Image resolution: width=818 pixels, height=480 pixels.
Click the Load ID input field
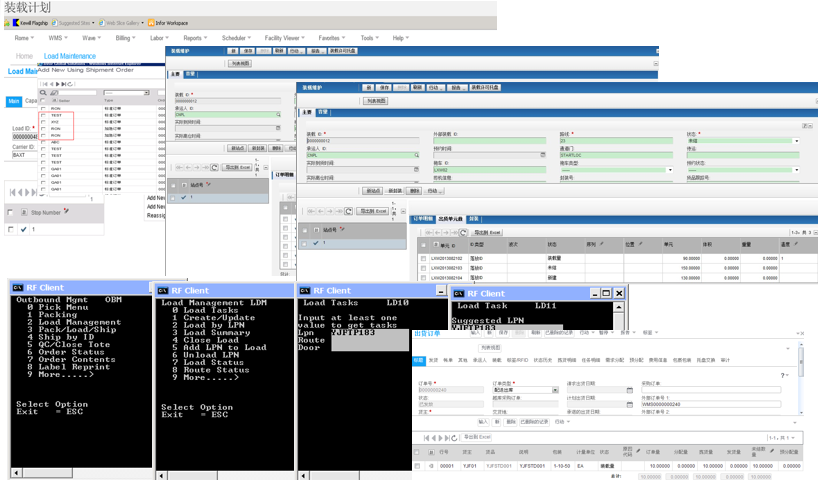[24, 137]
